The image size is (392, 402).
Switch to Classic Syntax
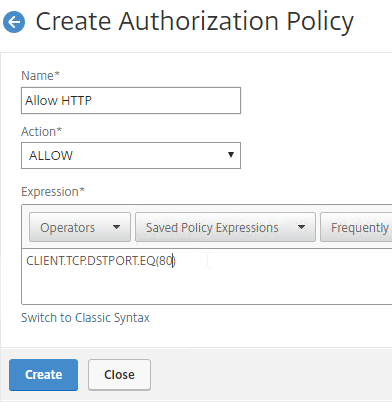[x=85, y=318]
